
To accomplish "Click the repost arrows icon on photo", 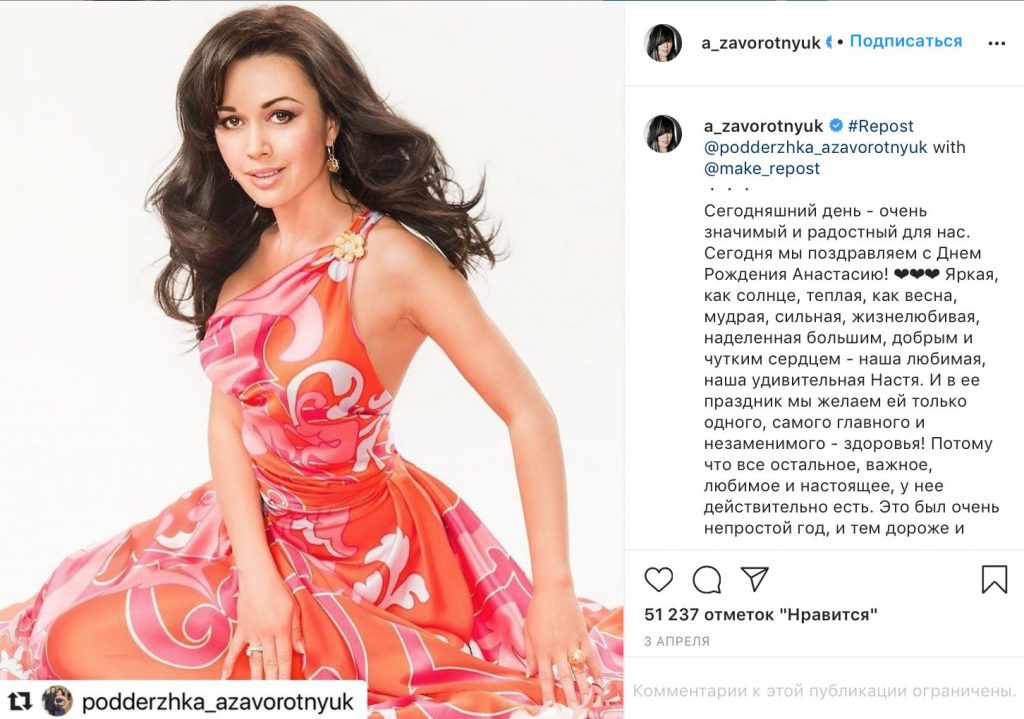I will [20, 701].
